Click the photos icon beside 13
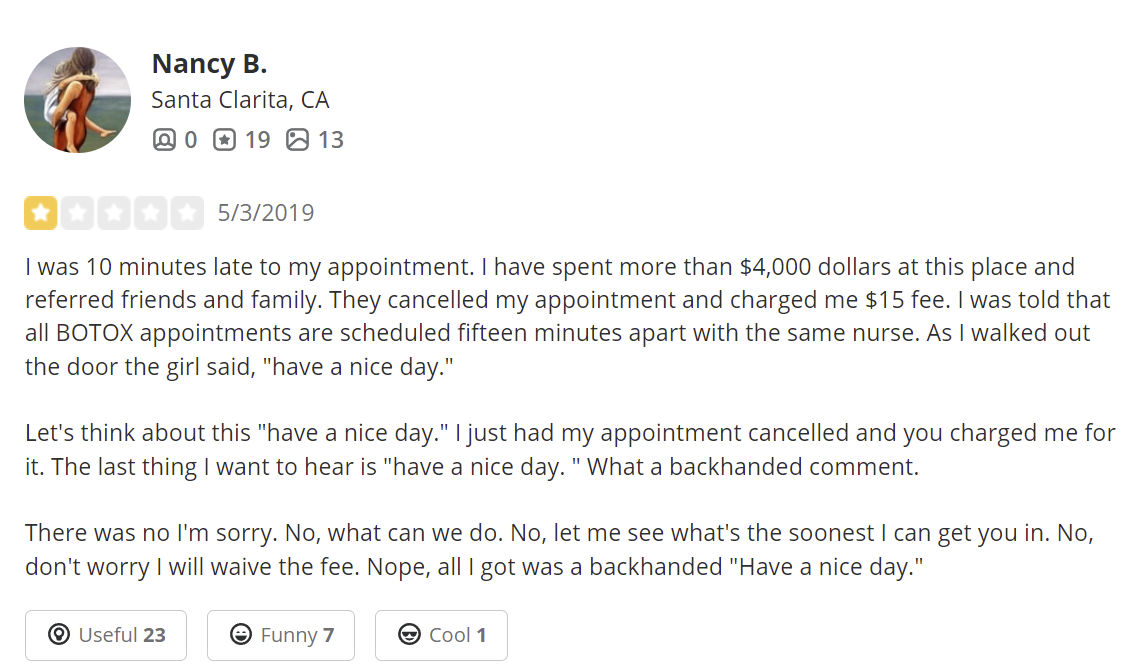 click(298, 140)
